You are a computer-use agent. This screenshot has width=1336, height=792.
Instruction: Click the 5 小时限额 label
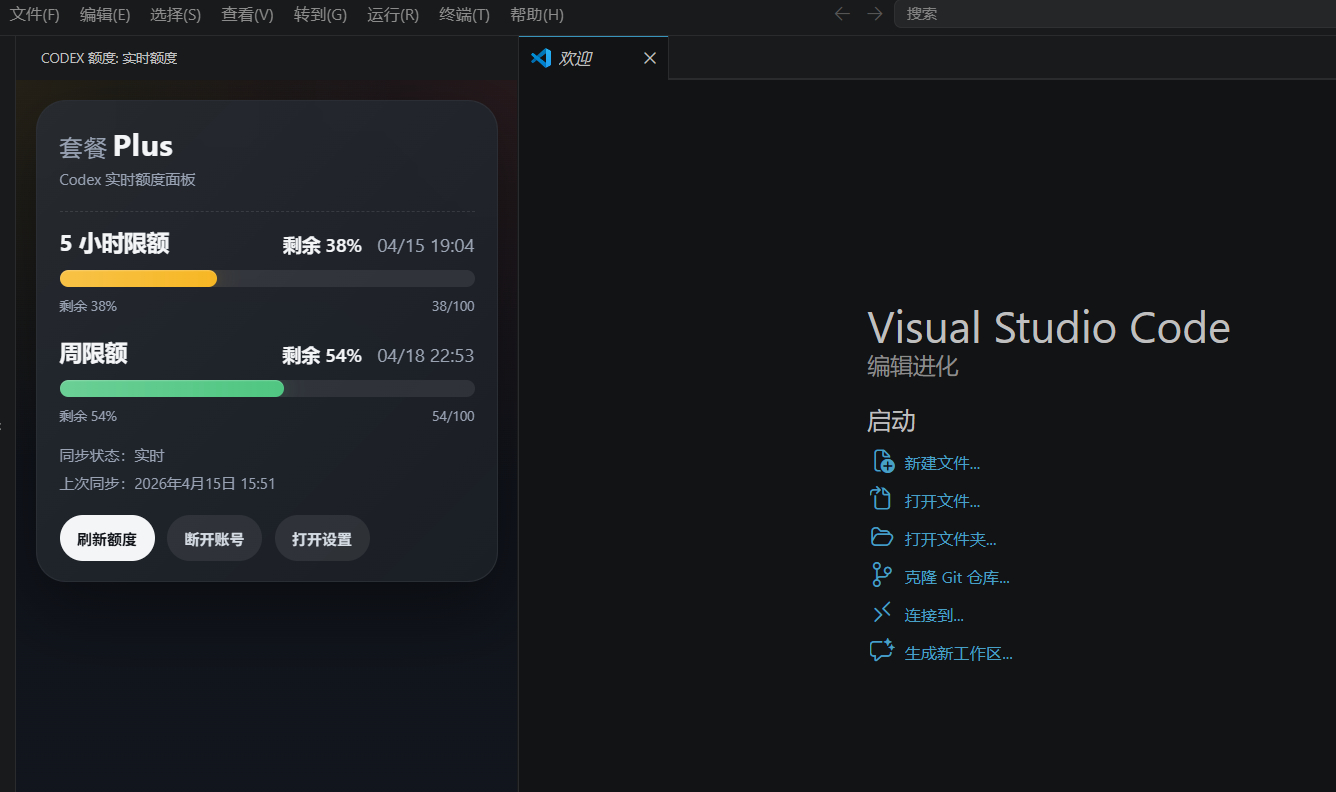[x=114, y=243]
